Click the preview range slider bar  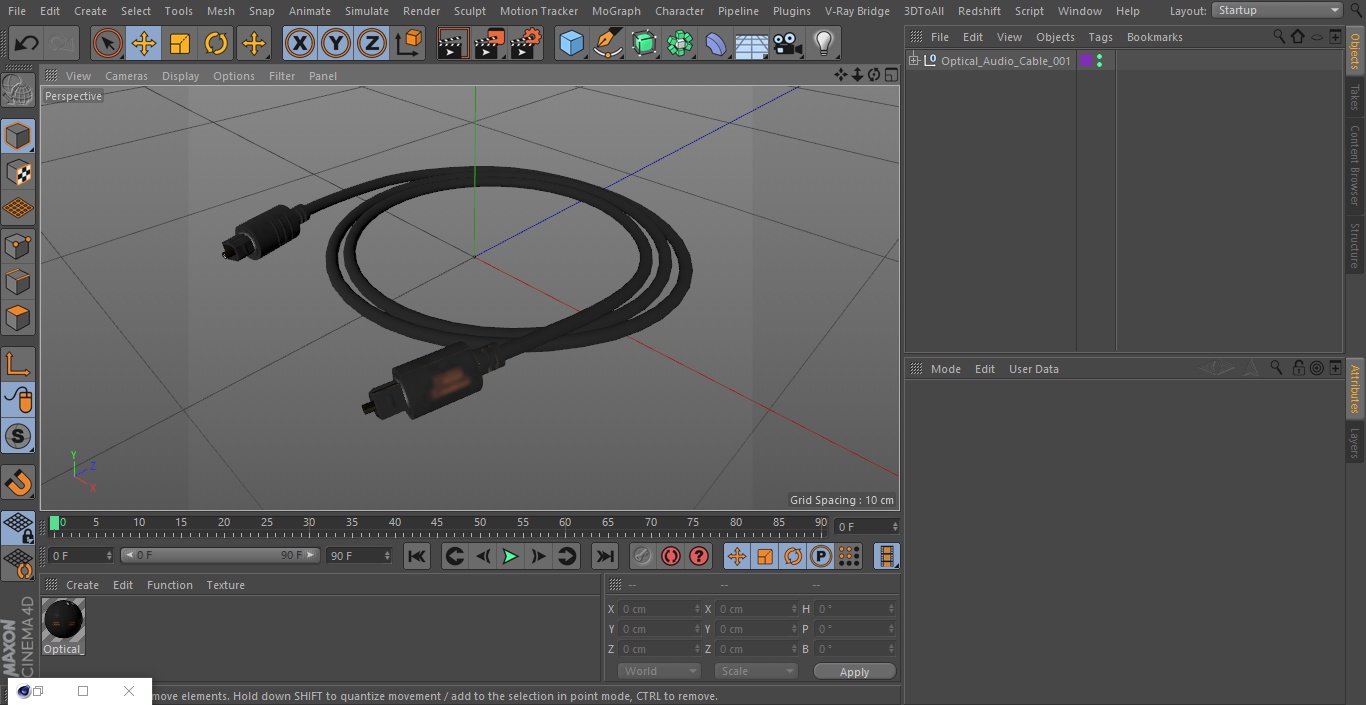[x=219, y=555]
